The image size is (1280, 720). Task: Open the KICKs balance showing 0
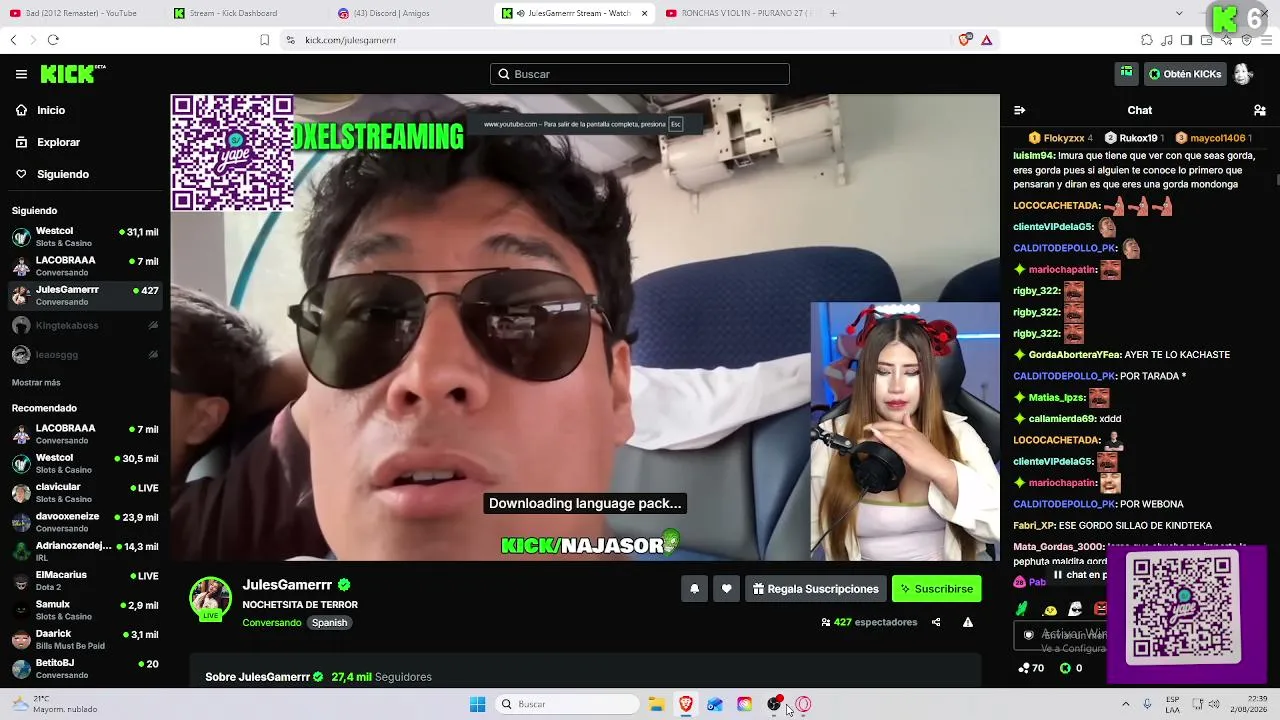pyautogui.click(x=1071, y=668)
